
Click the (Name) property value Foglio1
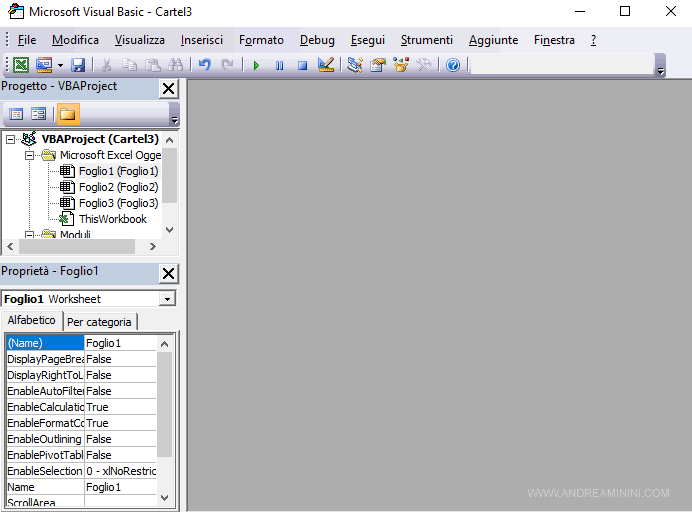point(120,343)
